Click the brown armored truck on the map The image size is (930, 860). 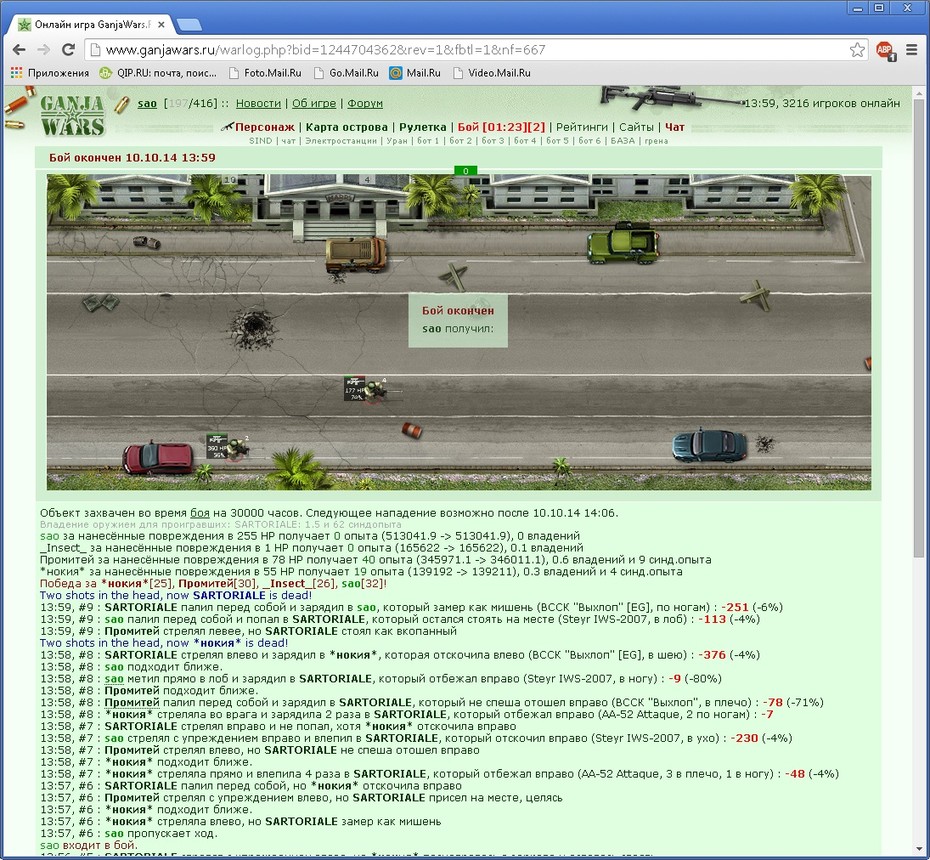pyautogui.click(x=356, y=254)
